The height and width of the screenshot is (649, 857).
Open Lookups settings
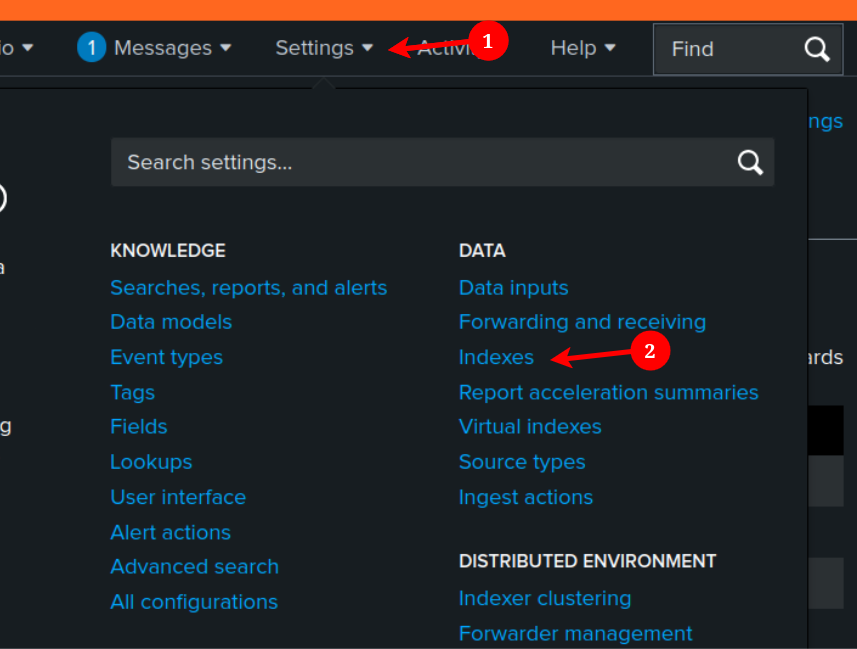(151, 462)
